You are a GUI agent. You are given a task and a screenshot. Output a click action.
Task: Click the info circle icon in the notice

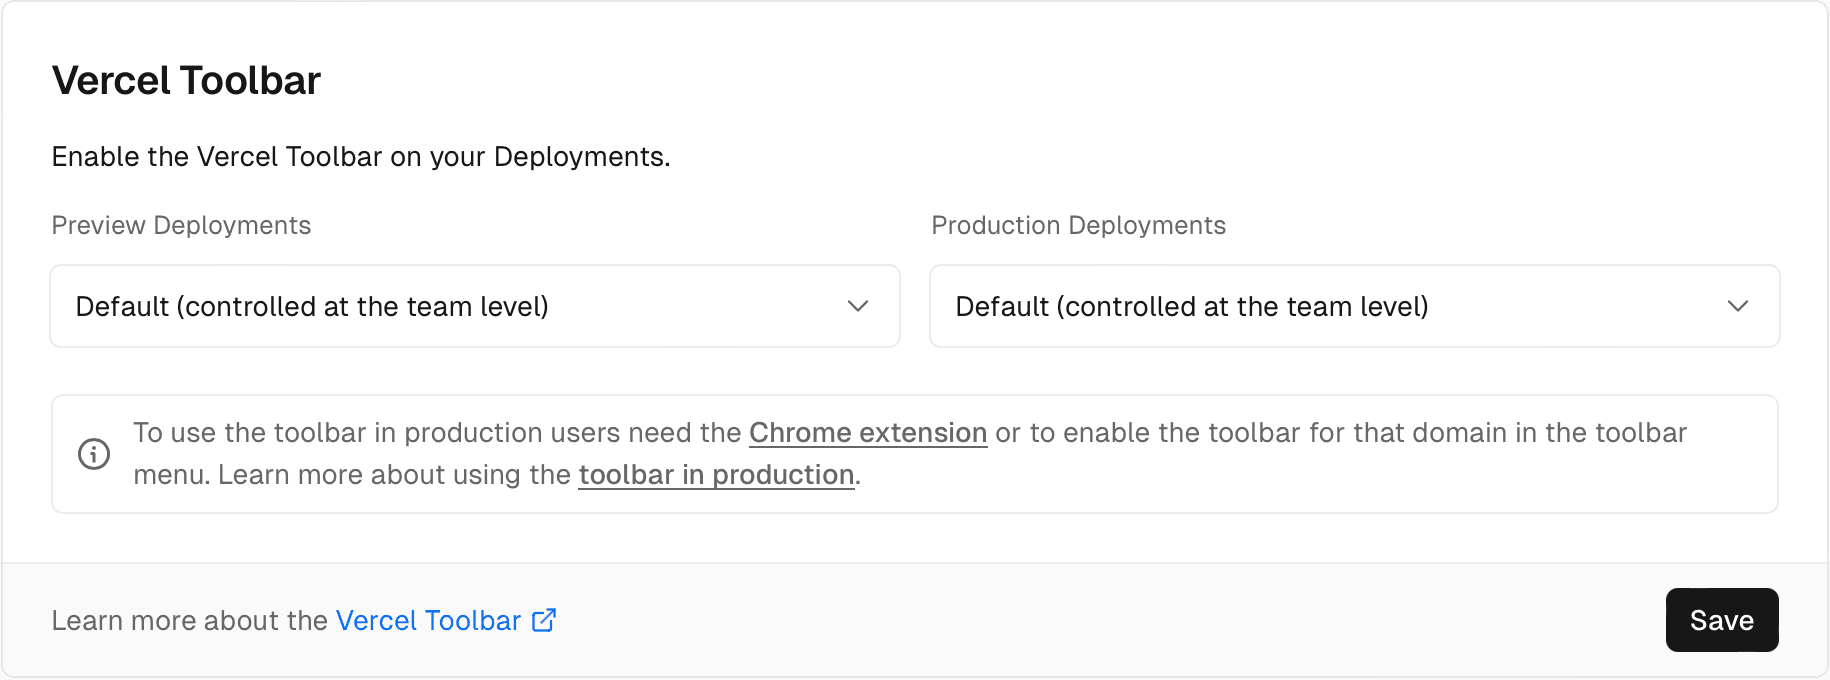(94, 454)
